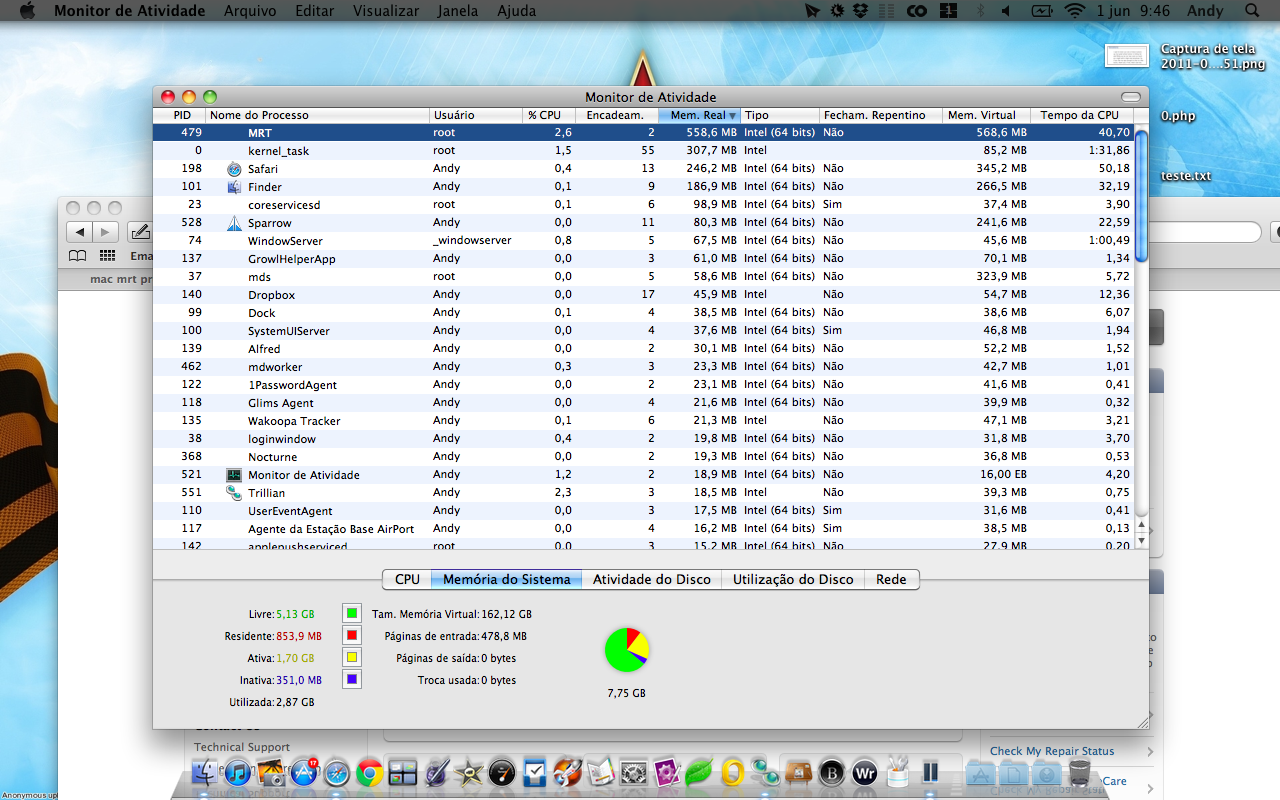This screenshot has width=1280, height=800.
Task: Click the green Livre color swatch
Action: [x=351, y=613]
